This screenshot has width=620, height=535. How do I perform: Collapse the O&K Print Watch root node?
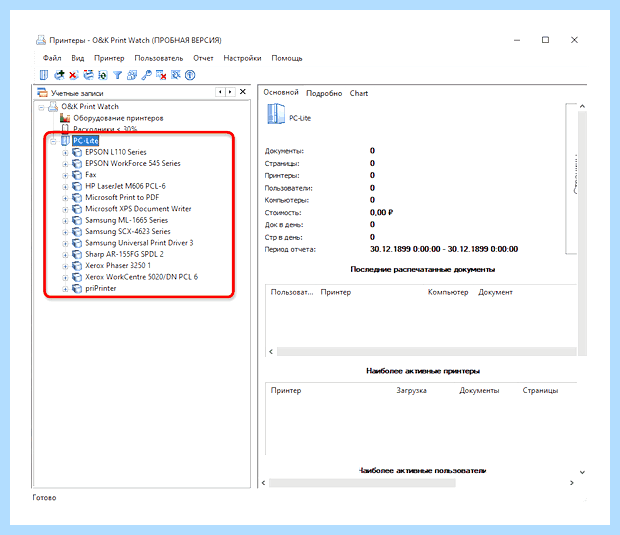coord(41,107)
